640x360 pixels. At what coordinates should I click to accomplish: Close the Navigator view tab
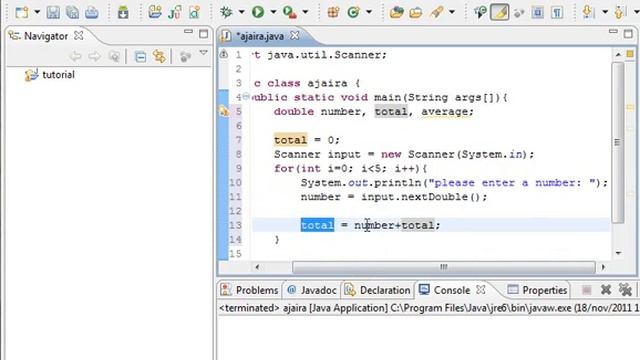pyautogui.click(x=78, y=36)
